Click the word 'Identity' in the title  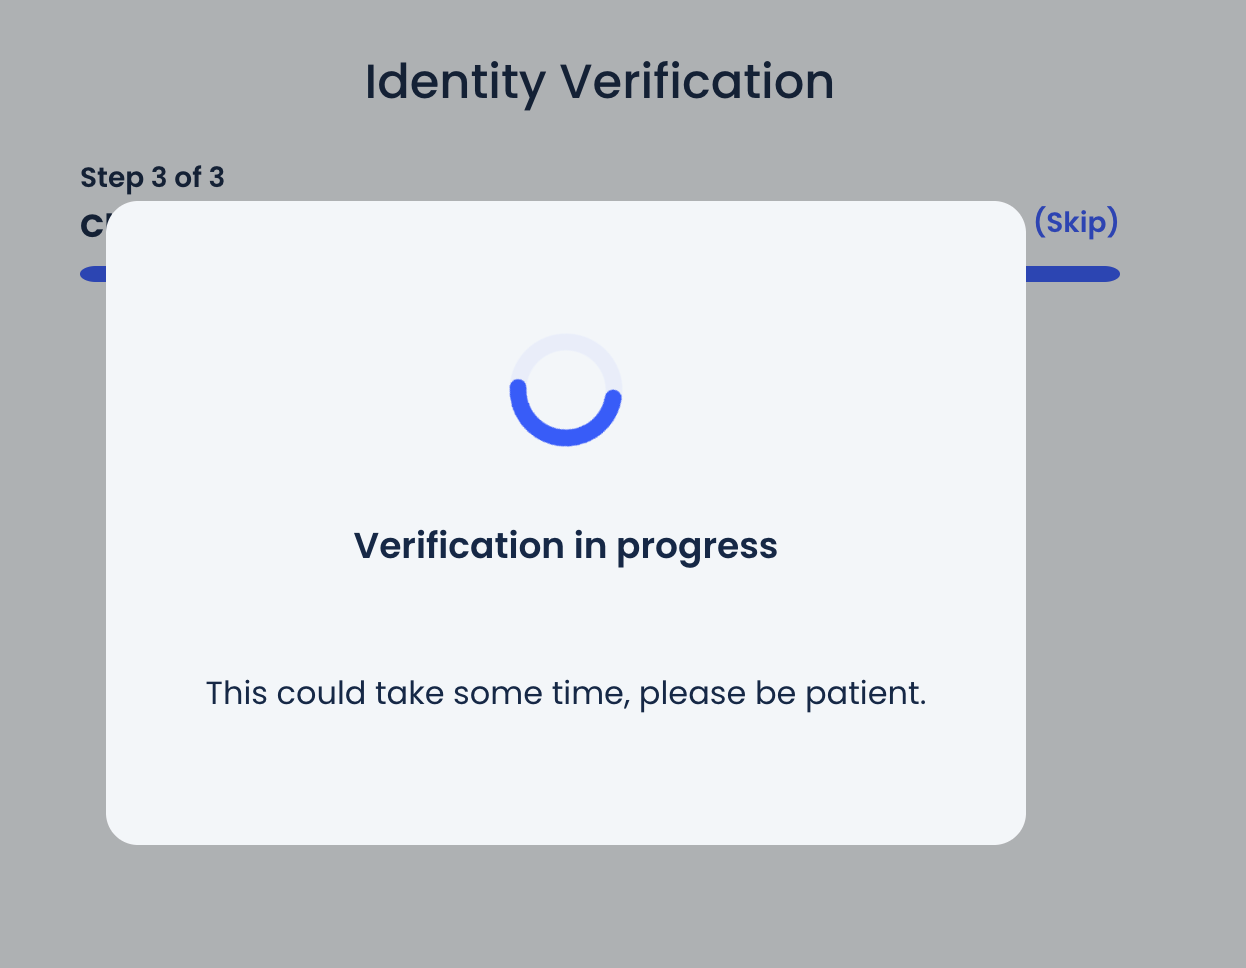click(x=454, y=82)
